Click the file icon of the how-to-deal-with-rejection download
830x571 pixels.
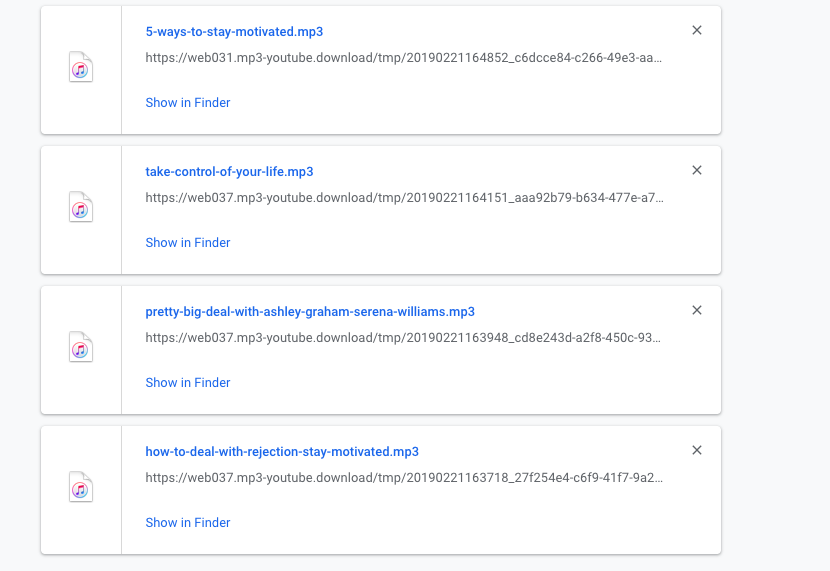(81, 489)
